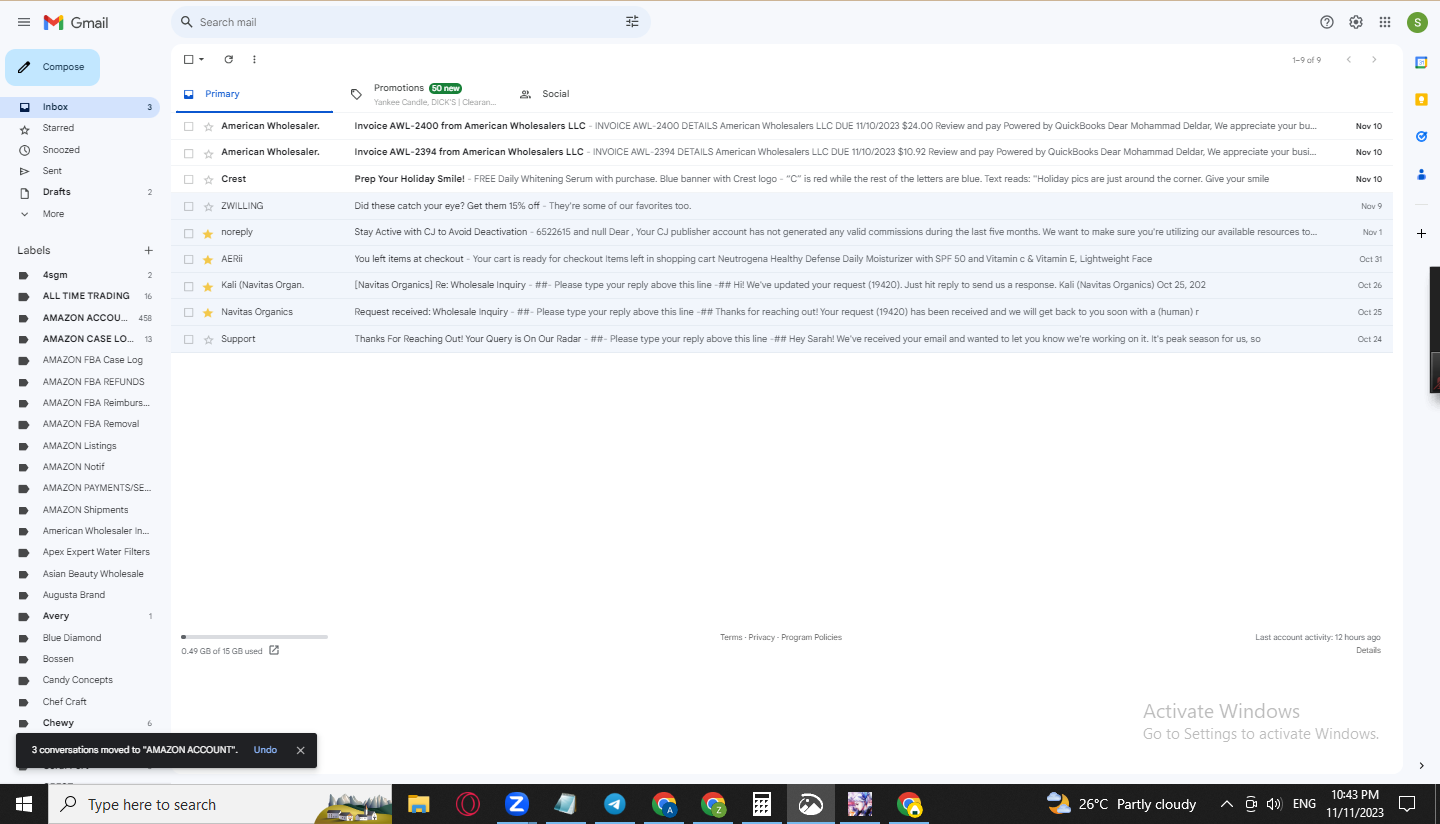Open the Google account avatar

click(x=1417, y=22)
